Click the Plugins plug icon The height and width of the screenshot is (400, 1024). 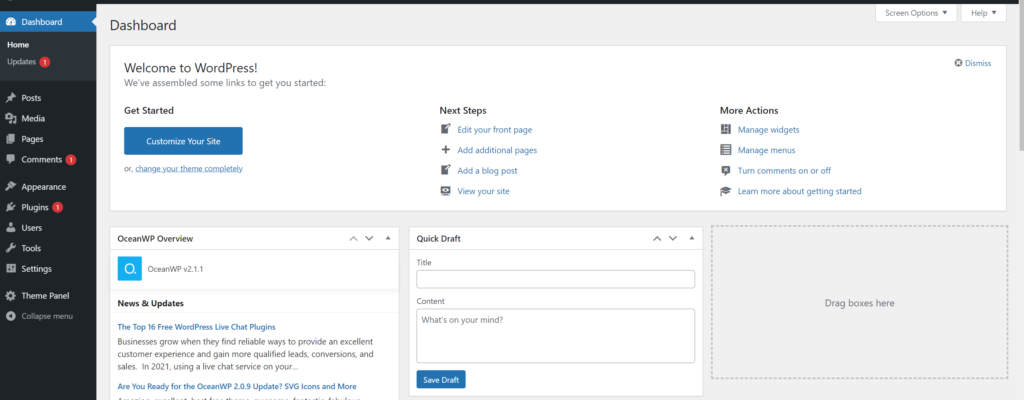pos(10,207)
